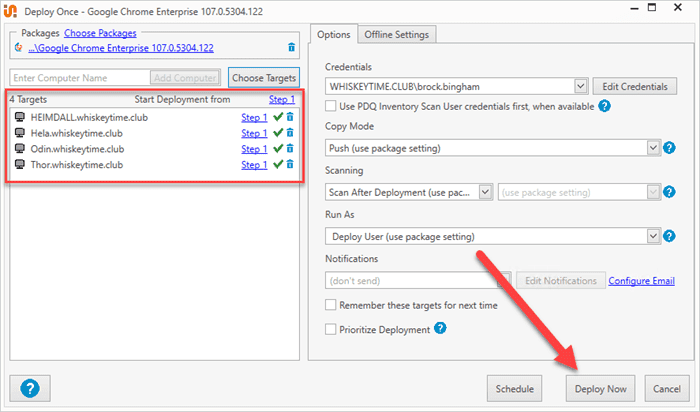
Task: Click Step 1 link for Hela.whiskeytime.club
Action: pos(254,133)
